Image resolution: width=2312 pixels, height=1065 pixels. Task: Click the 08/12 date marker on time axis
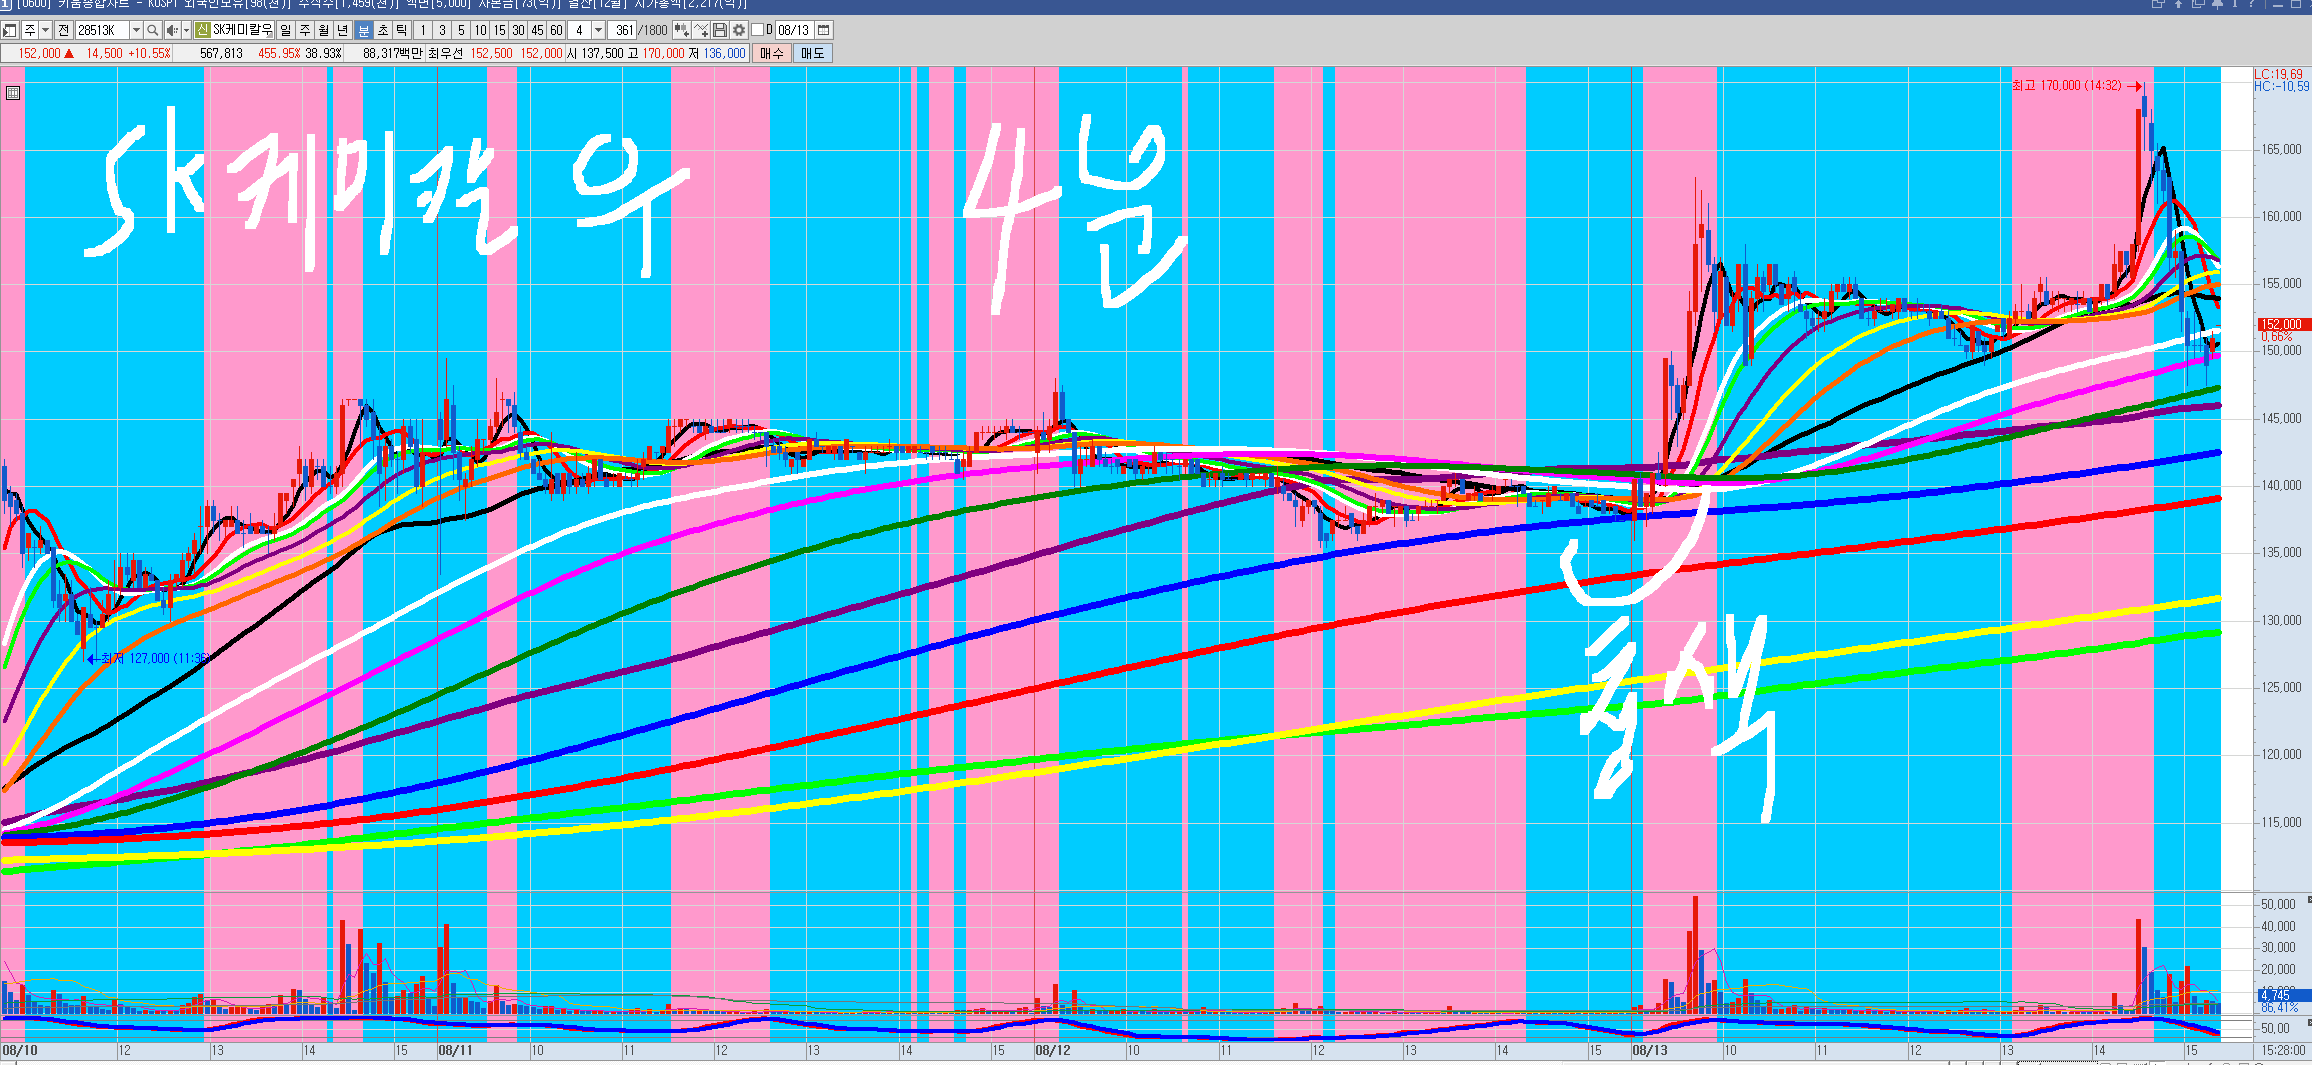[1052, 1050]
